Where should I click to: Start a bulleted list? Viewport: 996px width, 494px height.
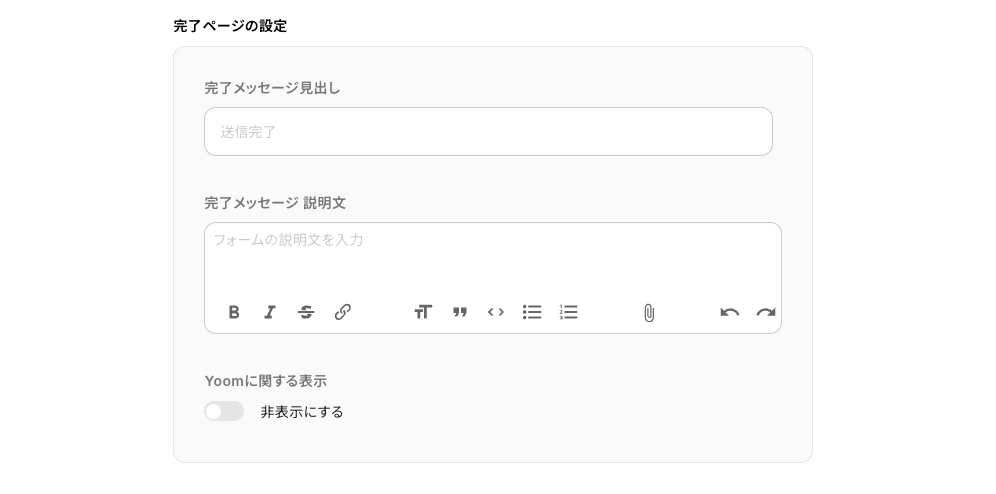[532, 312]
